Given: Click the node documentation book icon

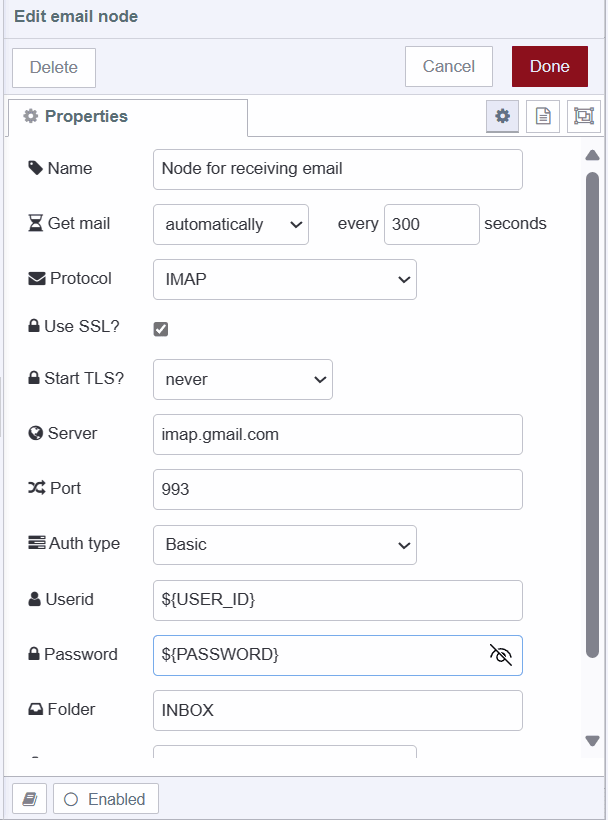Looking at the screenshot, I should click(29, 798).
